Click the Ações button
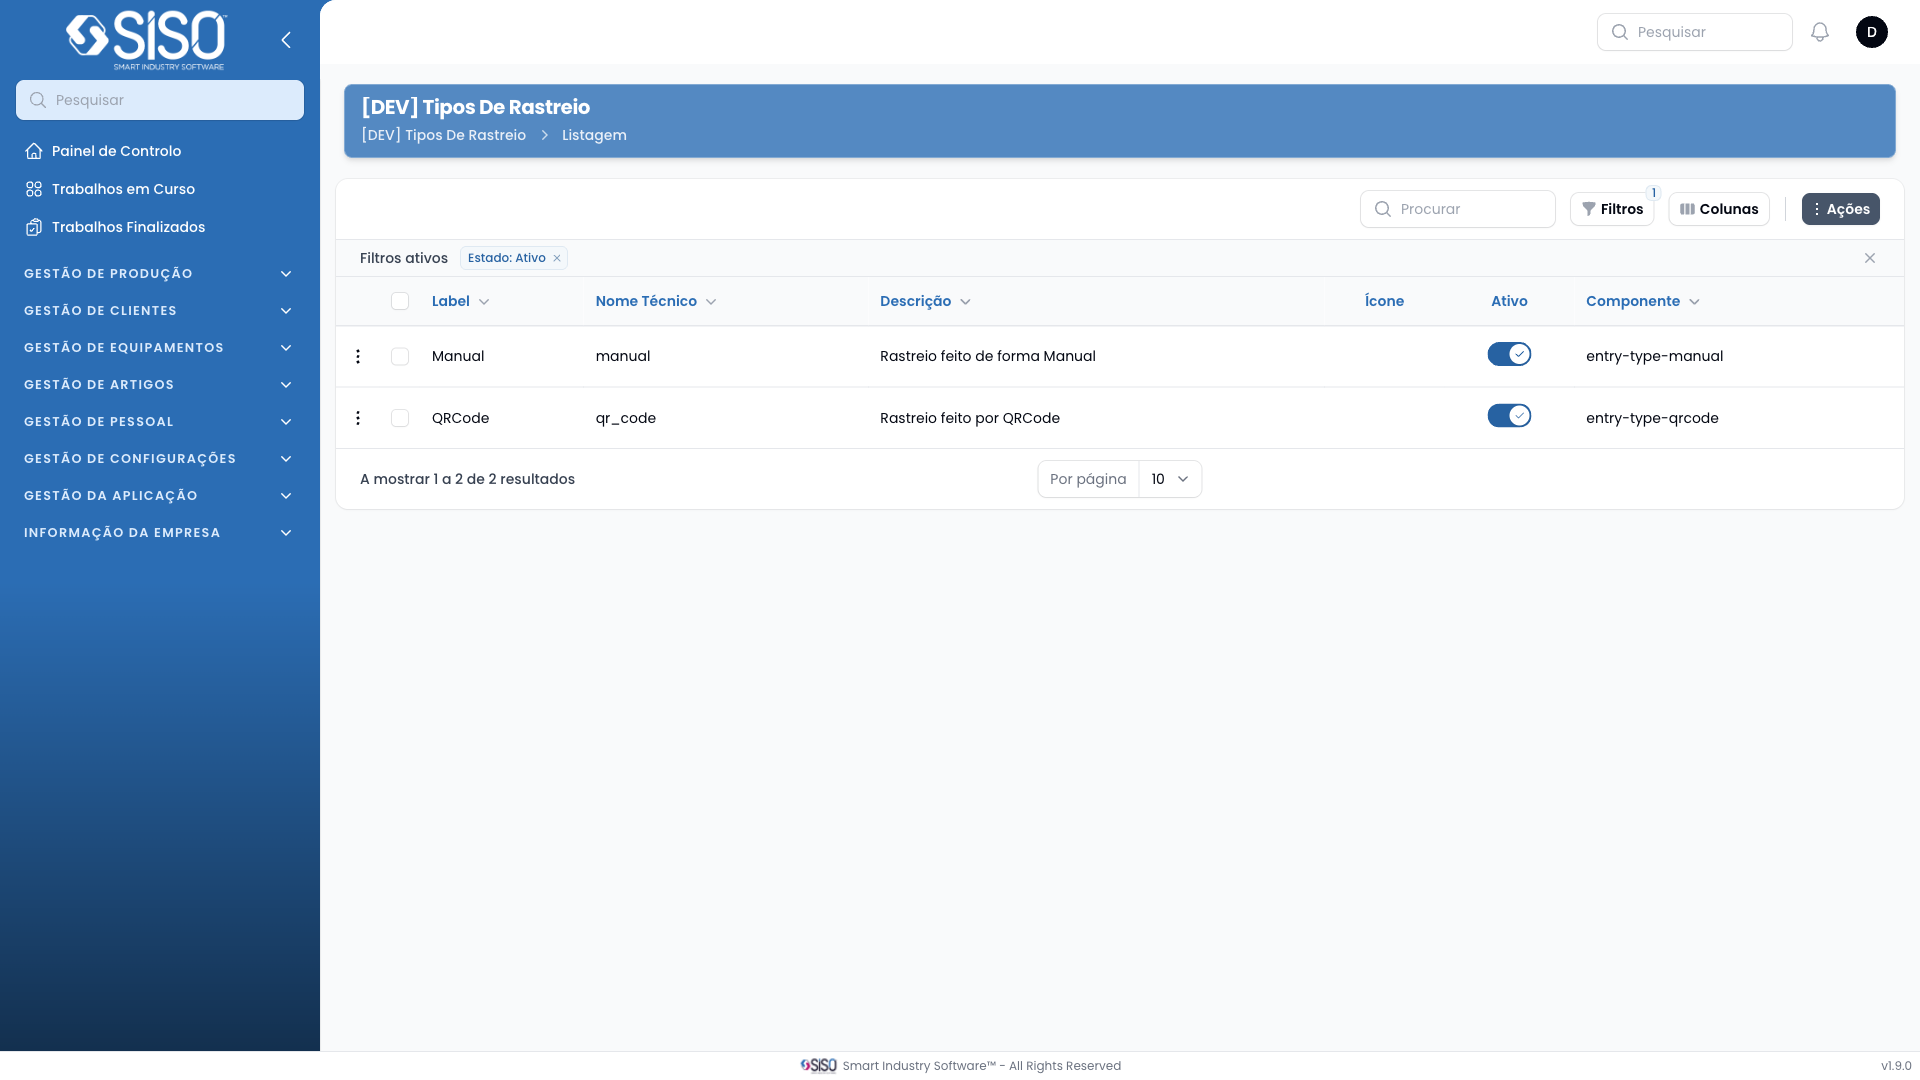Image resolution: width=1920 pixels, height=1080 pixels. (x=1840, y=209)
